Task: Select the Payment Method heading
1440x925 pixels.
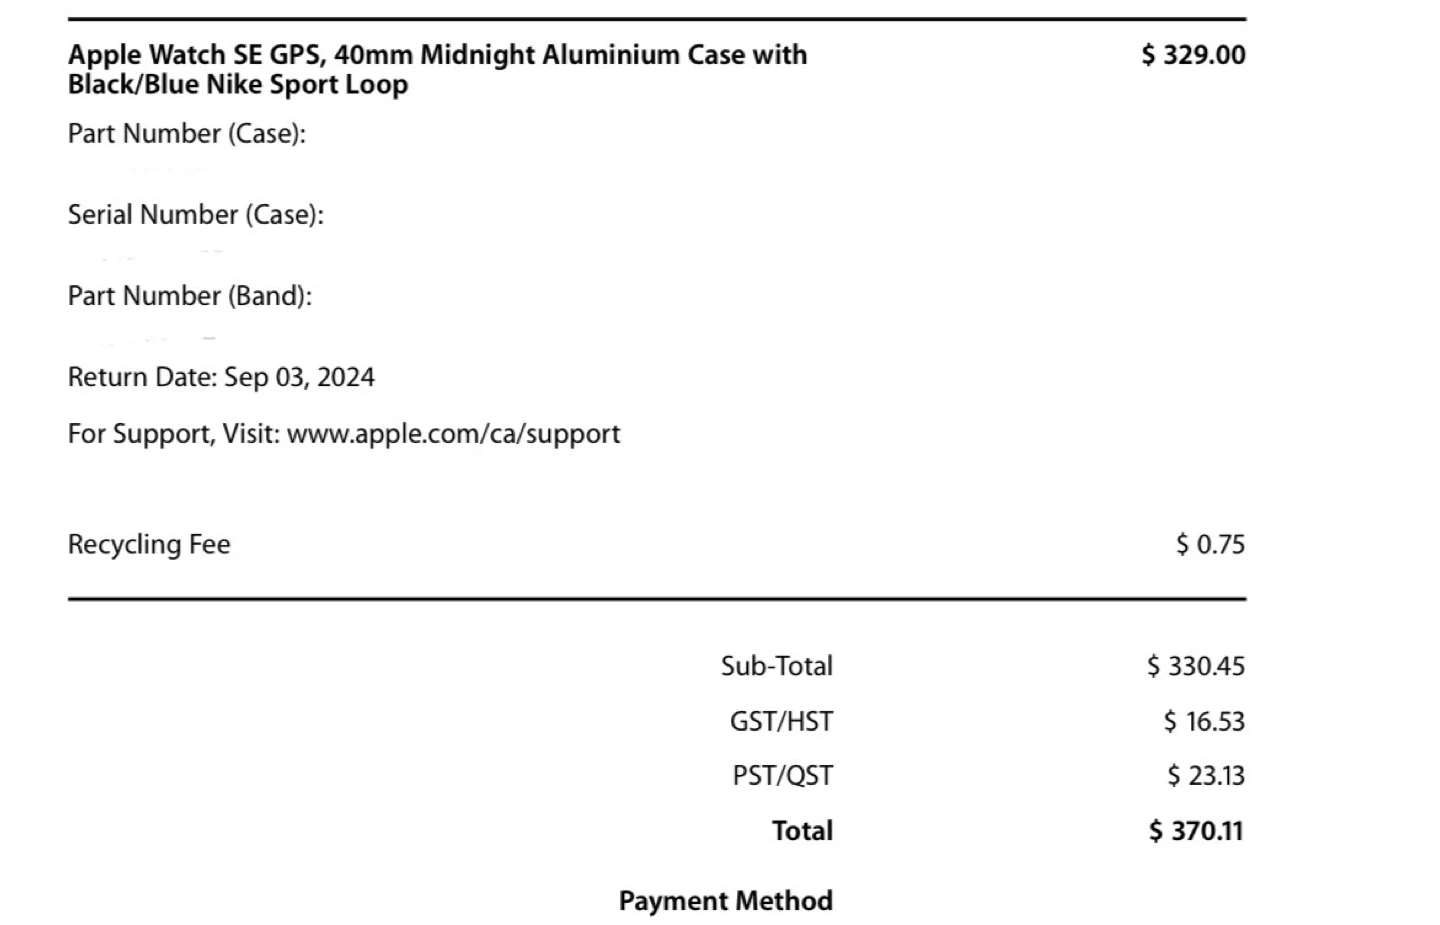Action: (726, 901)
